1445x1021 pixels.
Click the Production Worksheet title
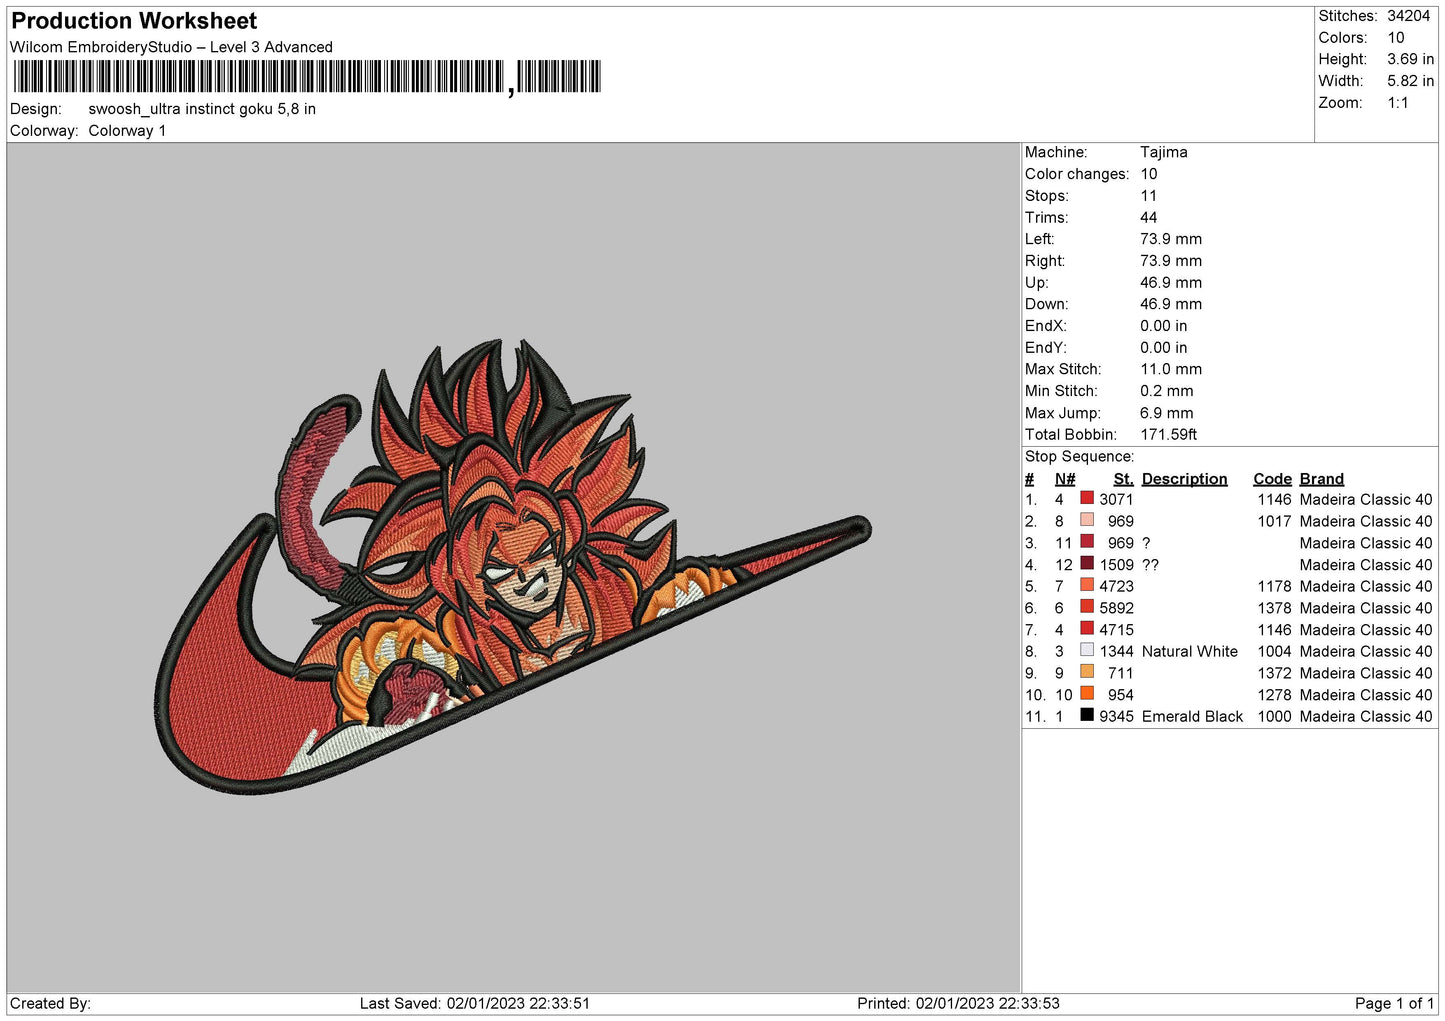[134, 21]
